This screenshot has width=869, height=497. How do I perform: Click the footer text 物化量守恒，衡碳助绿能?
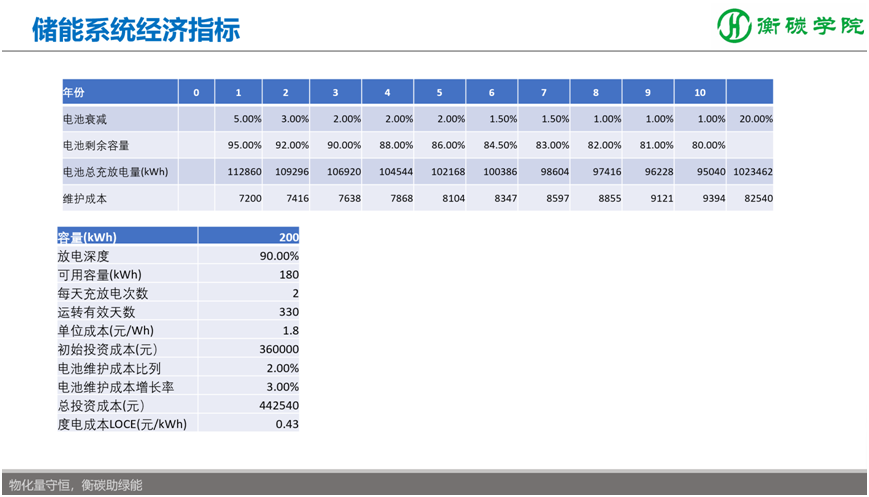point(75,485)
